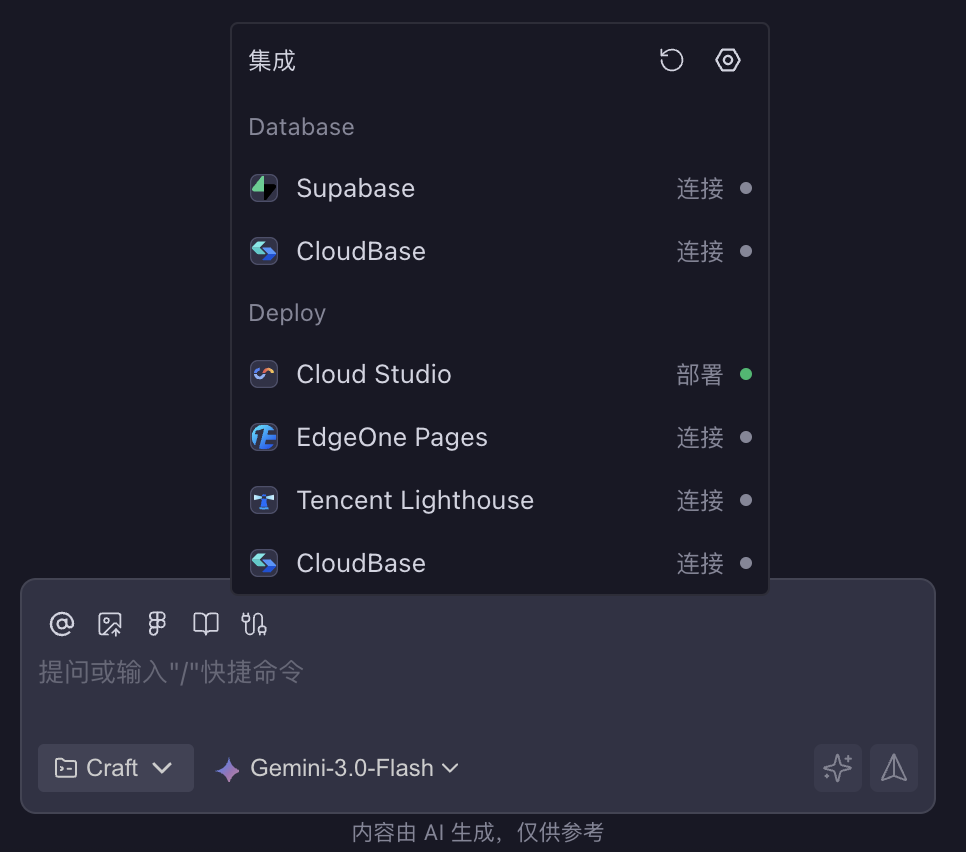This screenshot has width=966, height=852.
Task: Click the send message icon
Action: click(x=893, y=768)
